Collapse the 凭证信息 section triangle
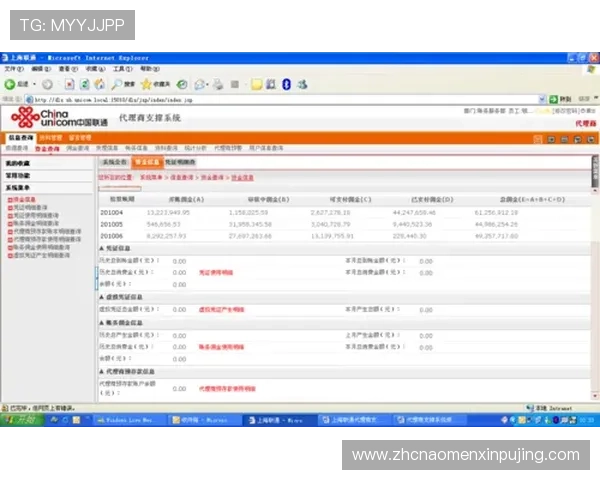 (x=100, y=247)
